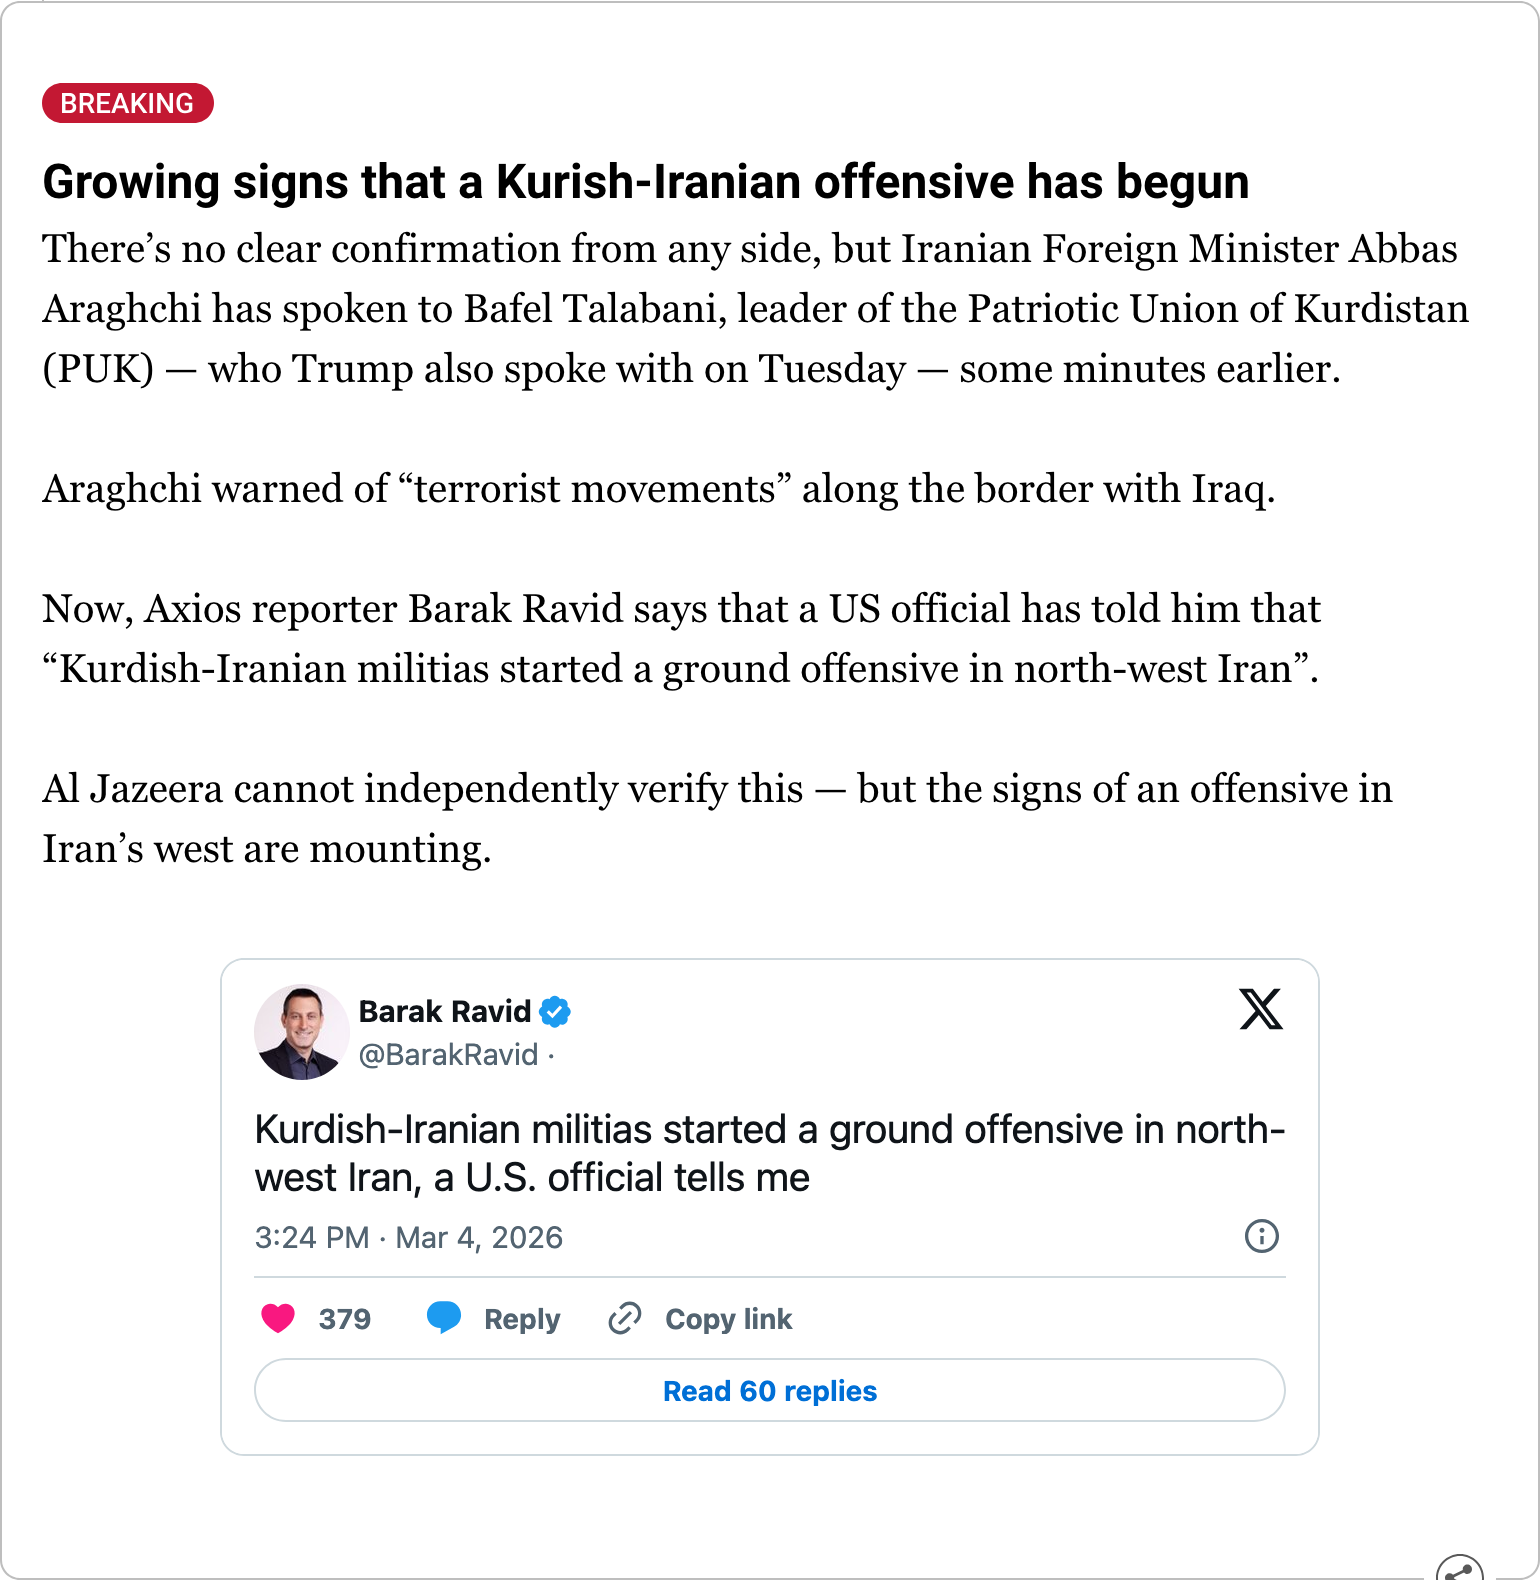The height and width of the screenshot is (1580, 1540).
Task: Open the Barak Ravid display name
Action: (x=444, y=1012)
